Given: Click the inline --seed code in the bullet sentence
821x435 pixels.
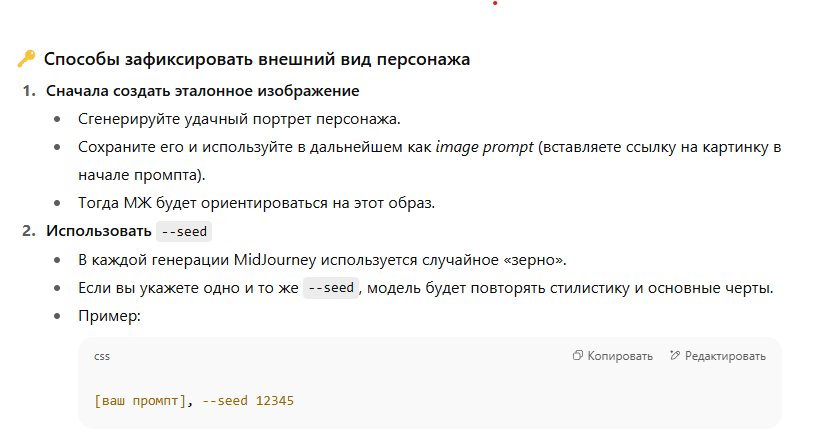Looking at the screenshot, I should (330, 288).
